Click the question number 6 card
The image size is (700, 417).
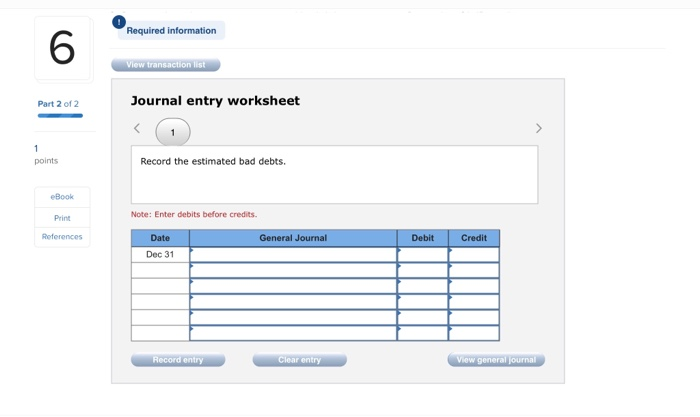[x=62, y=48]
